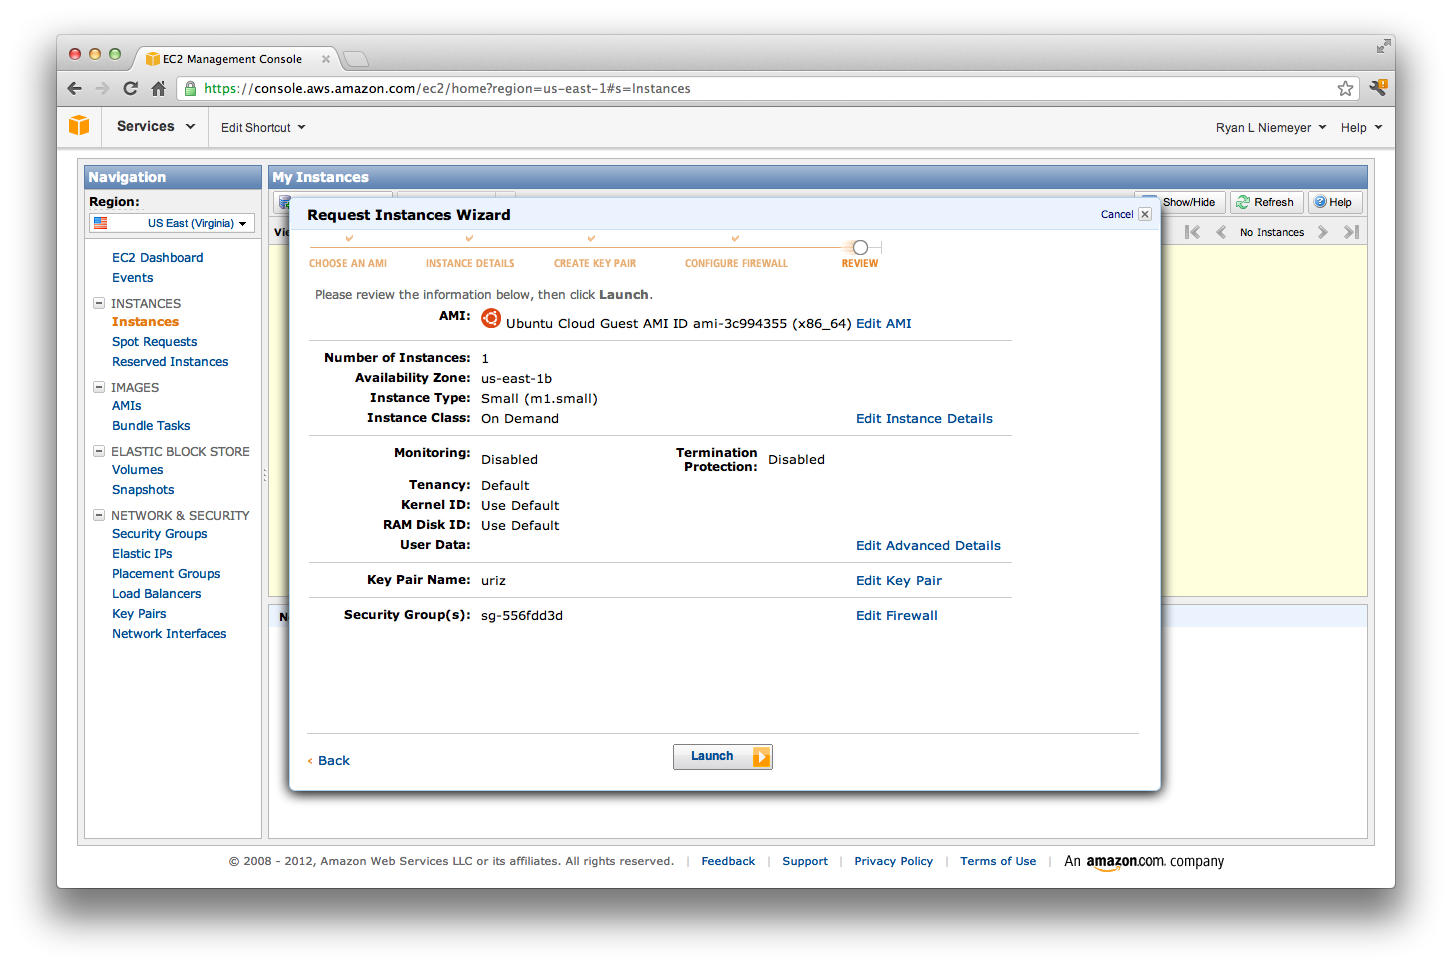The height and width of the screenshot is (967, 1452).
Task: Click the browser reload icon
Action: point(130,88)
